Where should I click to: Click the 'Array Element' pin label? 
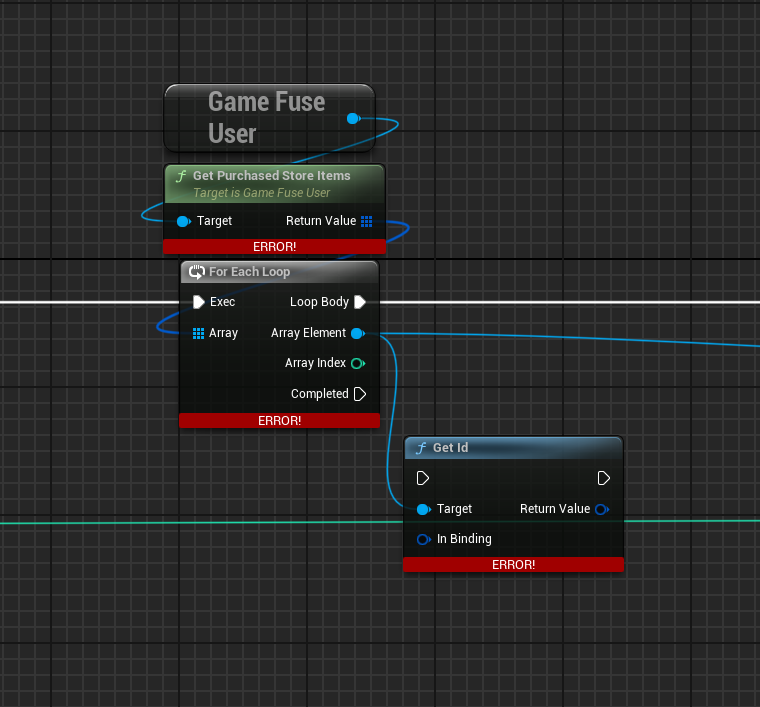308,333
